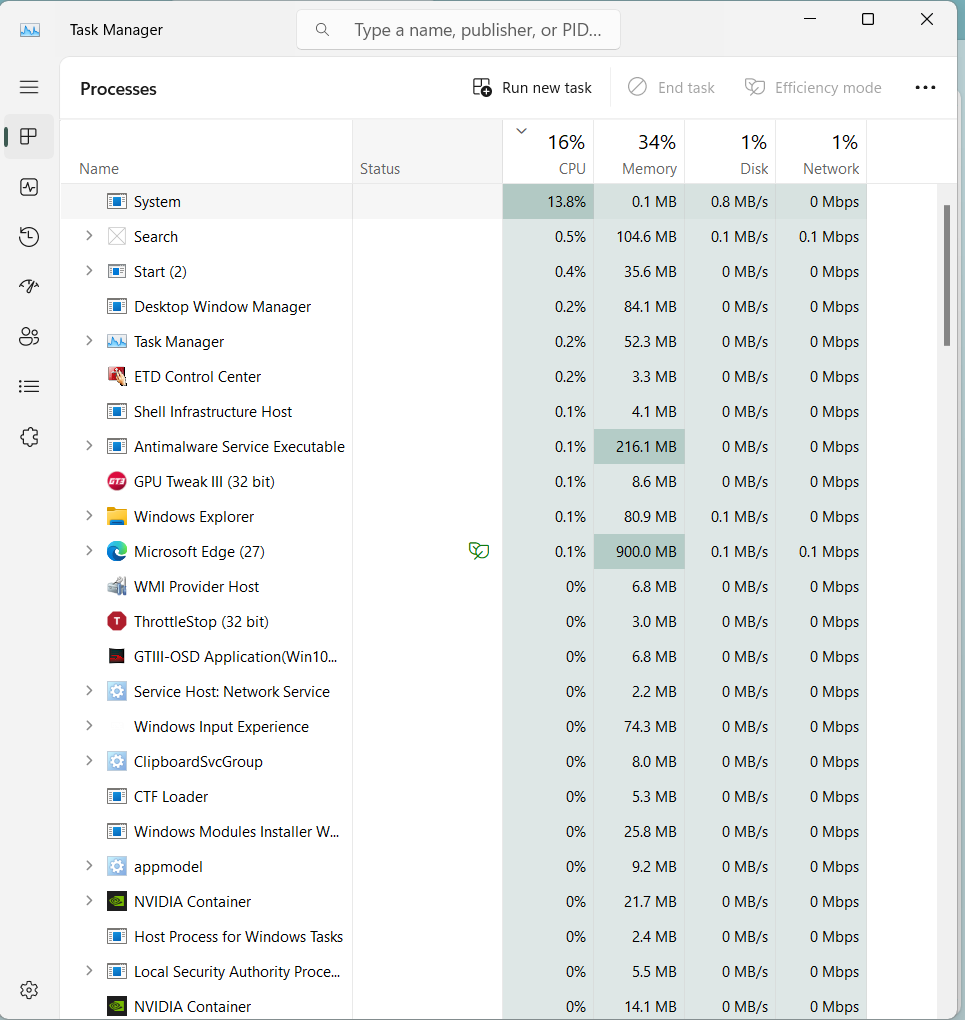Sort by the Network column header
This screenshot has height=1020, width=965.
tap(821, 152)
